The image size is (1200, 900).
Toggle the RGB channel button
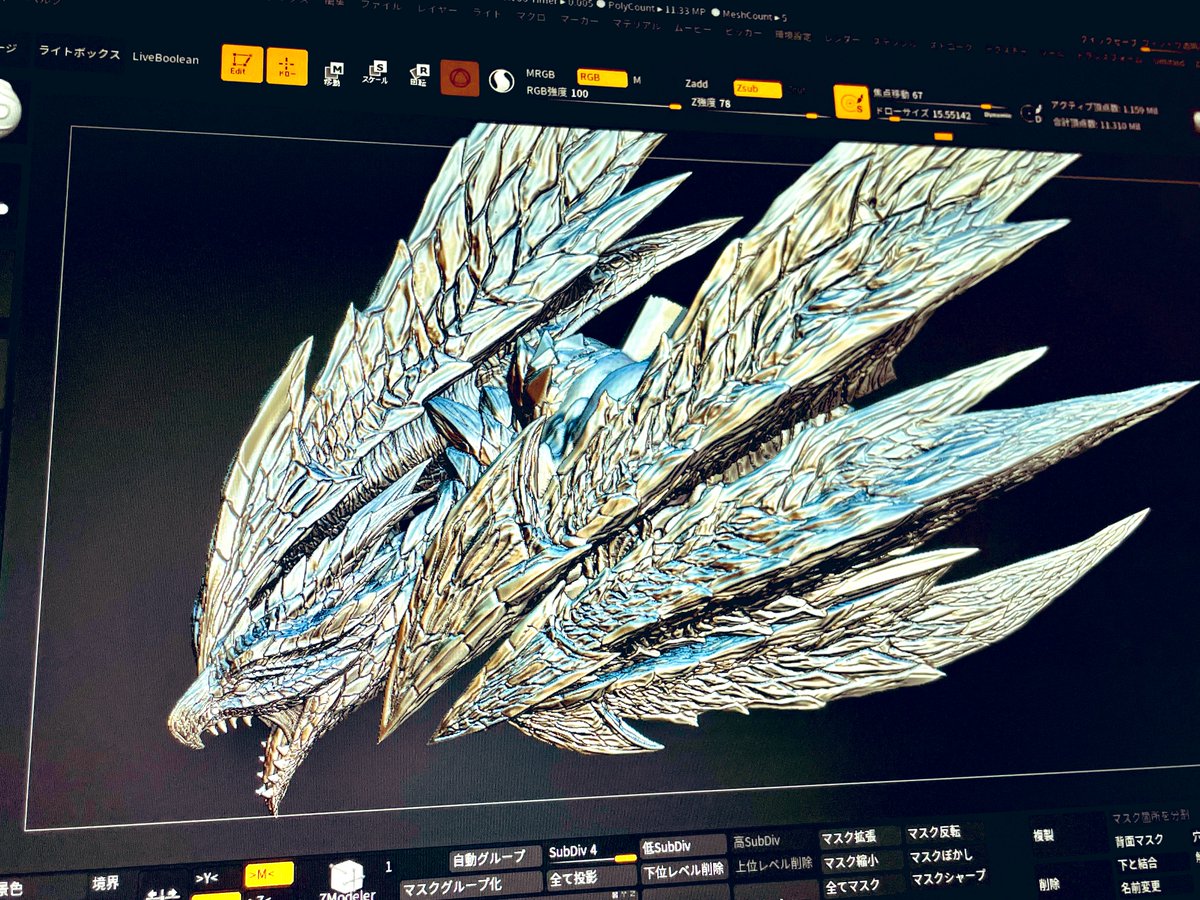click(602, 78)
